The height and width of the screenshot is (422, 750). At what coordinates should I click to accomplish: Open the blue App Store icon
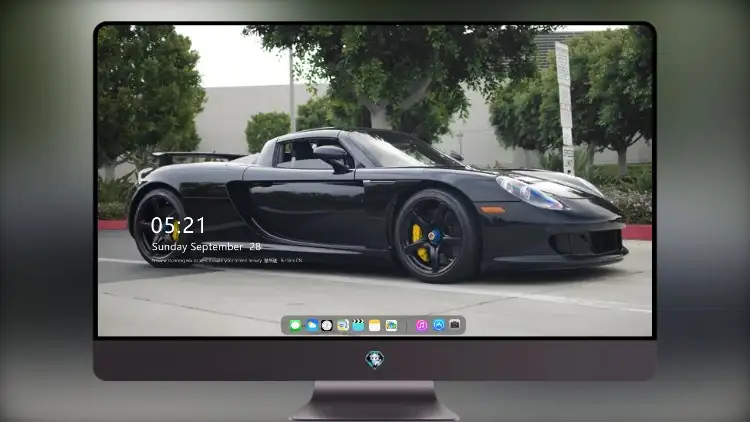click(x=439, y=325)
